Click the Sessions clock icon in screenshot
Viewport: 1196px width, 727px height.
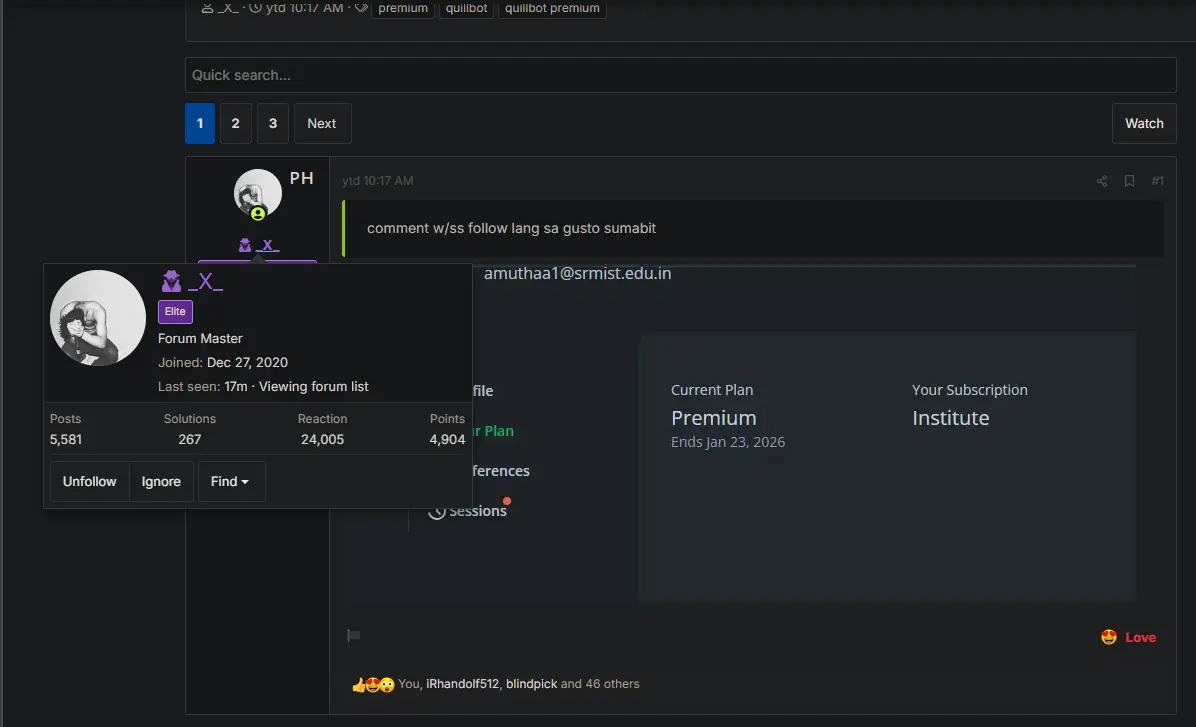tap(437, 512)
